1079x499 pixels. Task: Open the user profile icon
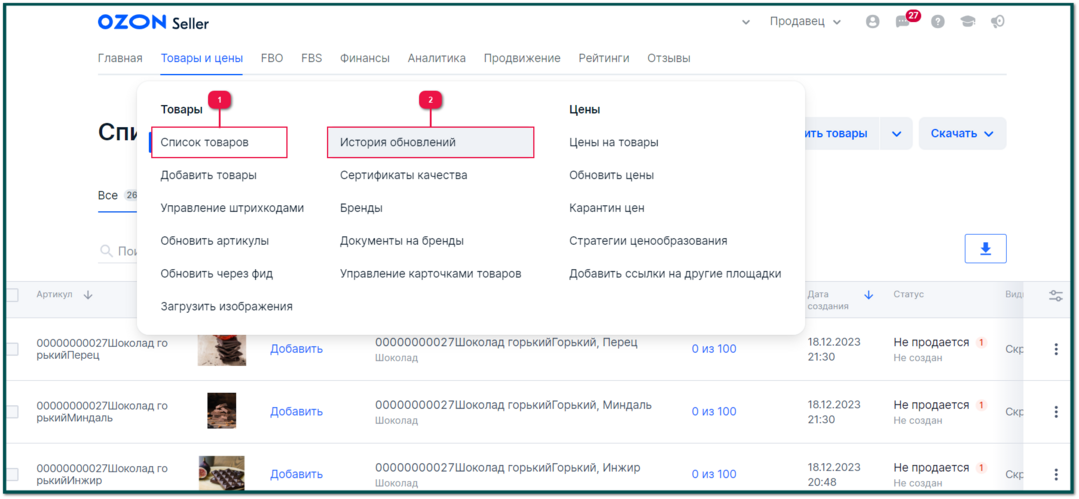coord(873,22)
